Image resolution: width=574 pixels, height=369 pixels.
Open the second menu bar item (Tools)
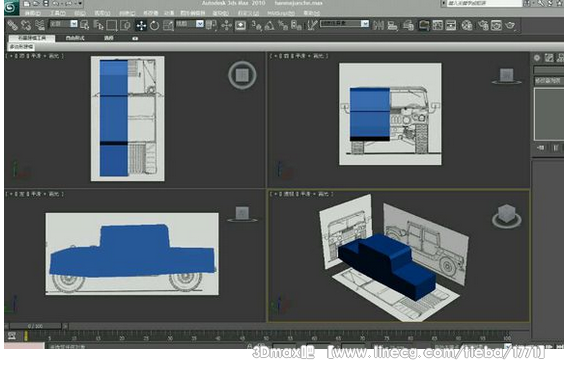pyautogui.click(x=58, y=13)
